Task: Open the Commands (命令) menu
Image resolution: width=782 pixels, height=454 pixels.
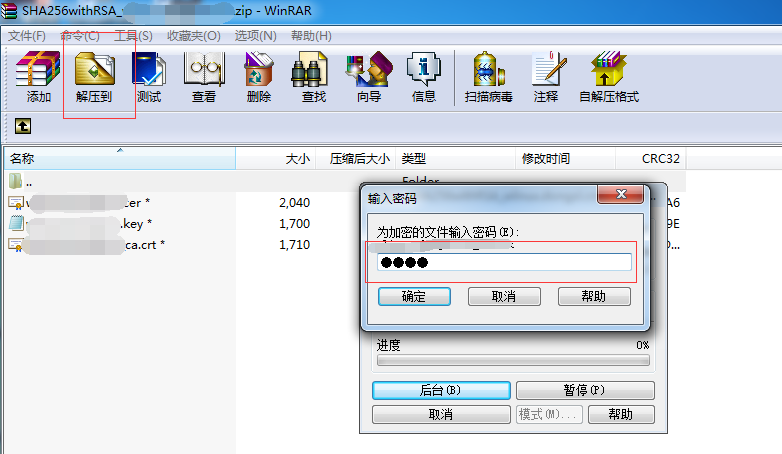Action: [80, 36]
